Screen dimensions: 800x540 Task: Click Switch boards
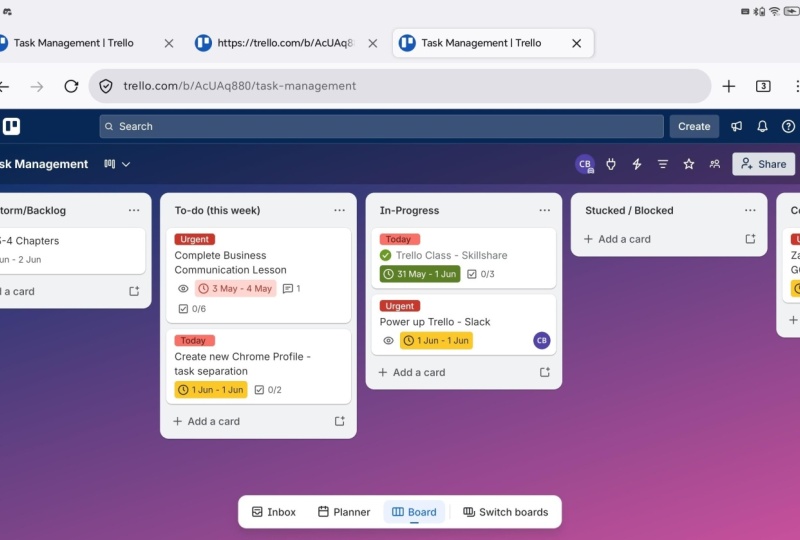pos(505,512)
